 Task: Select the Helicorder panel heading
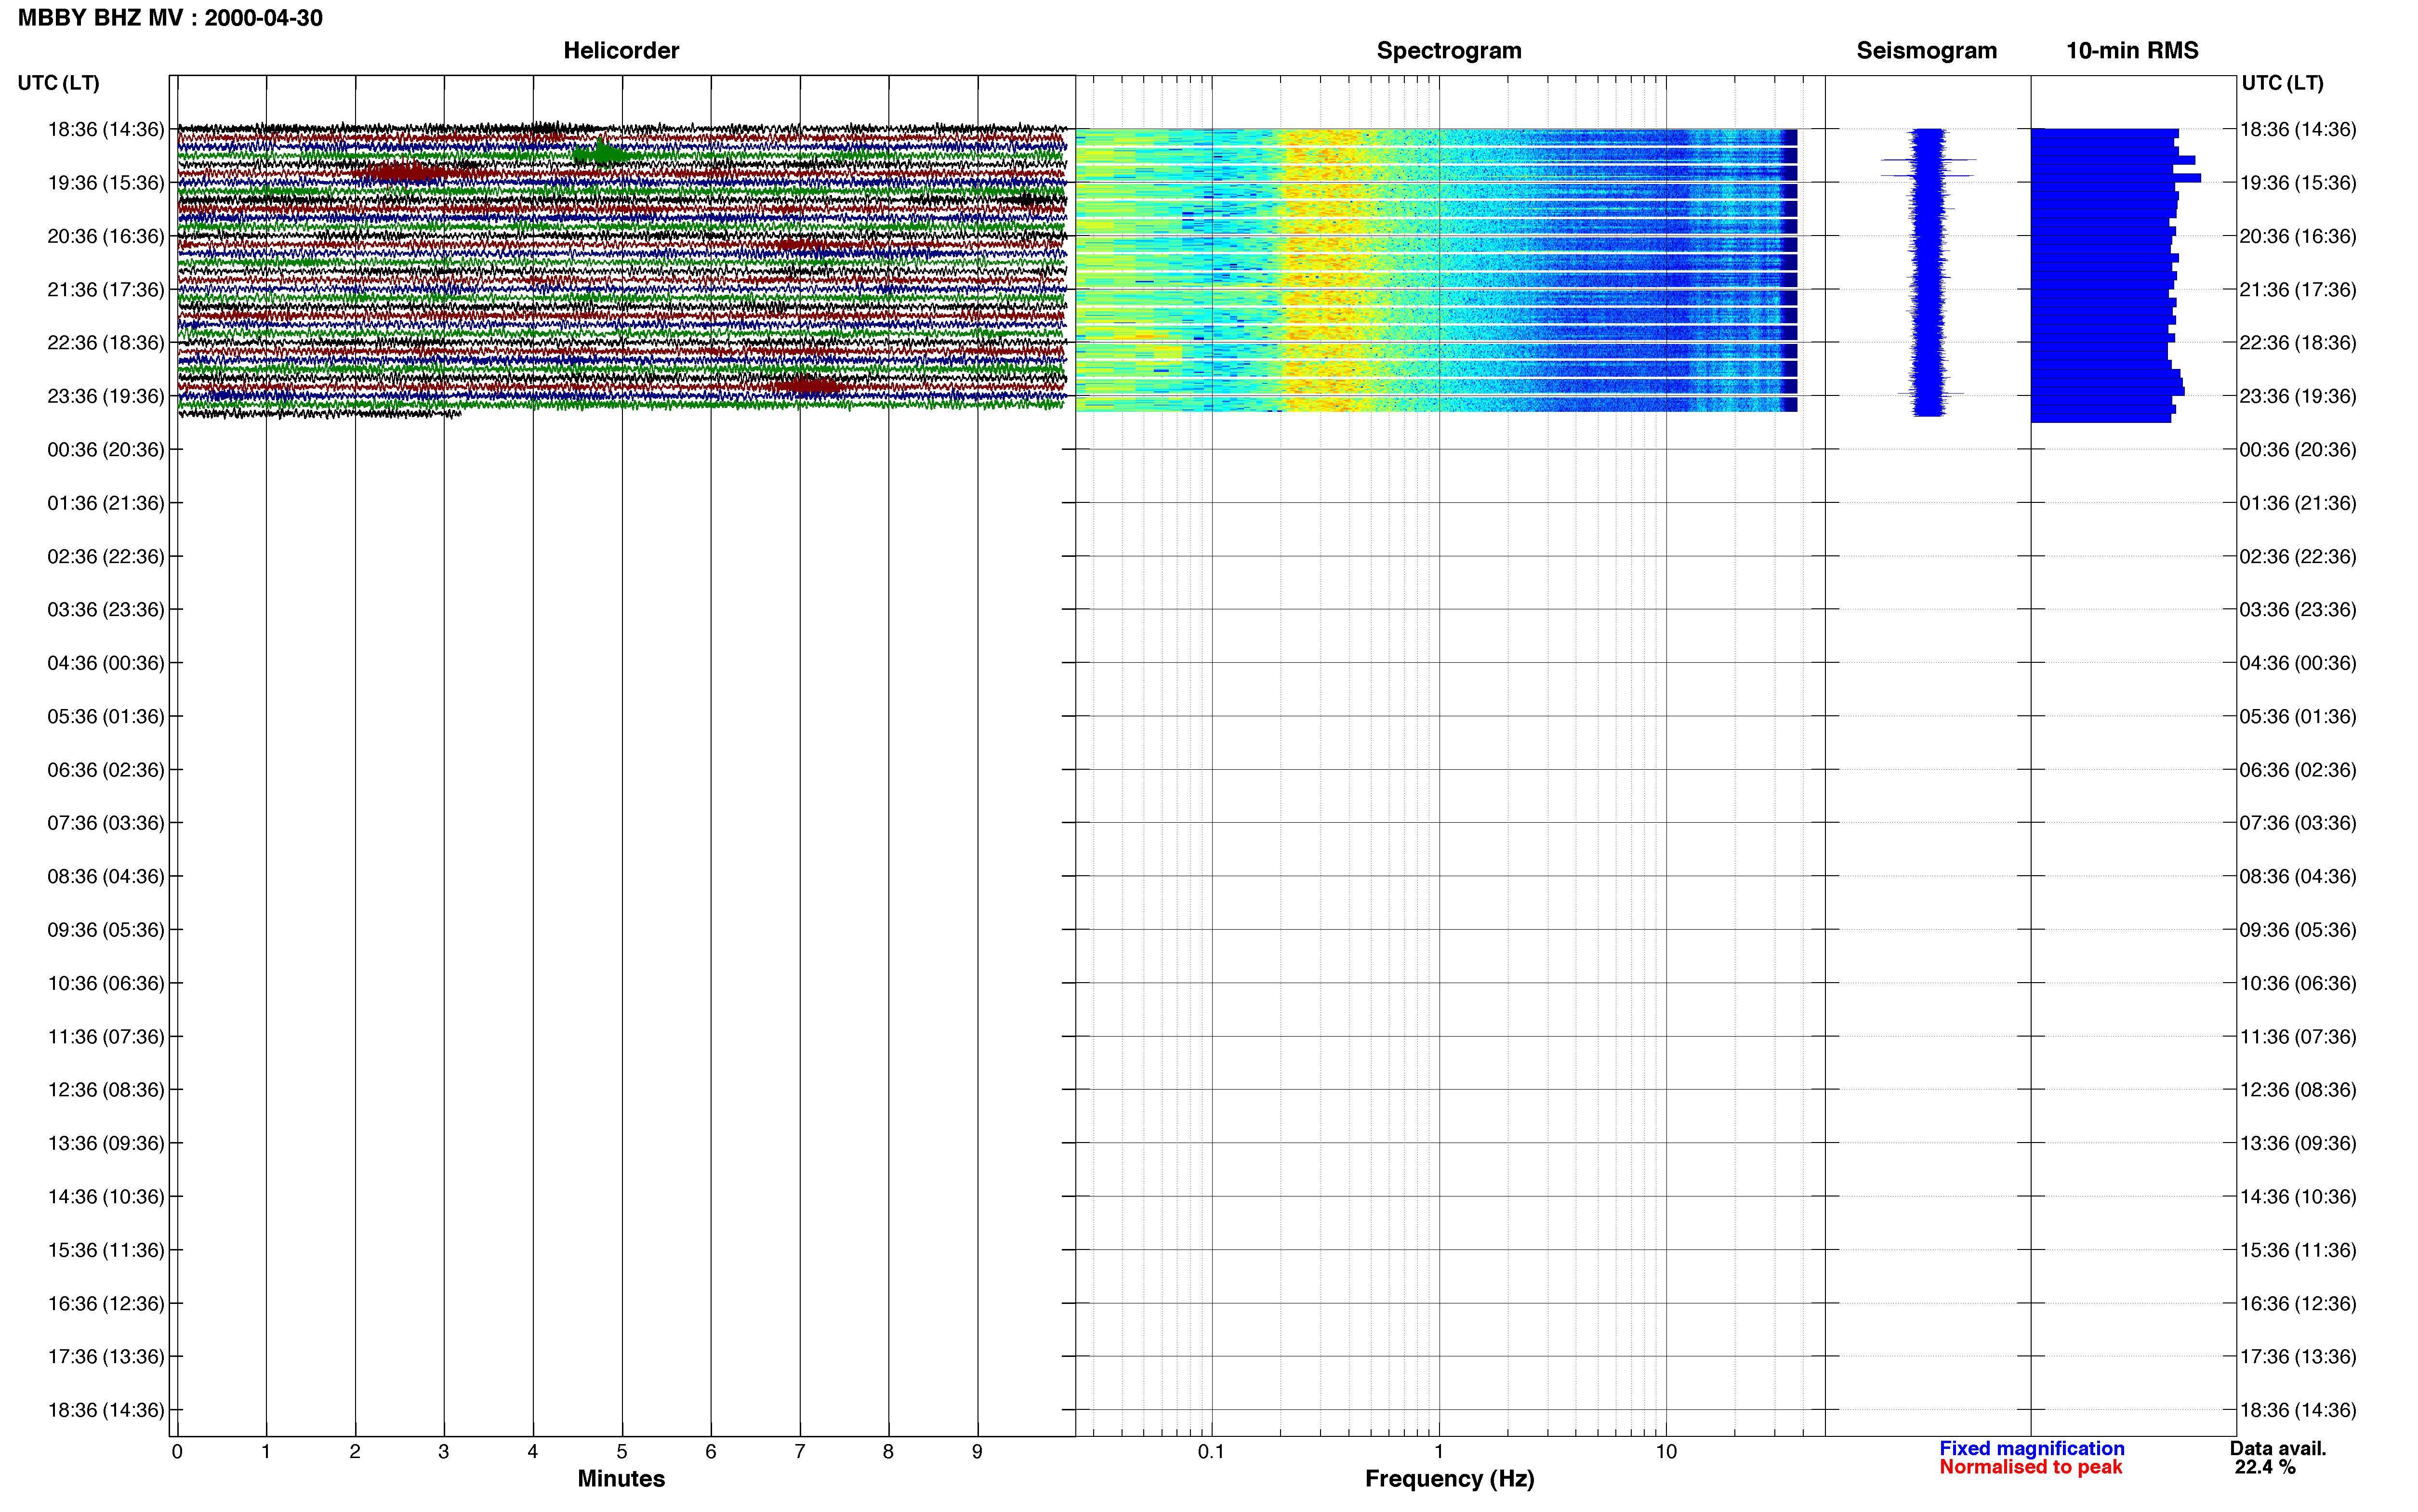621,51
